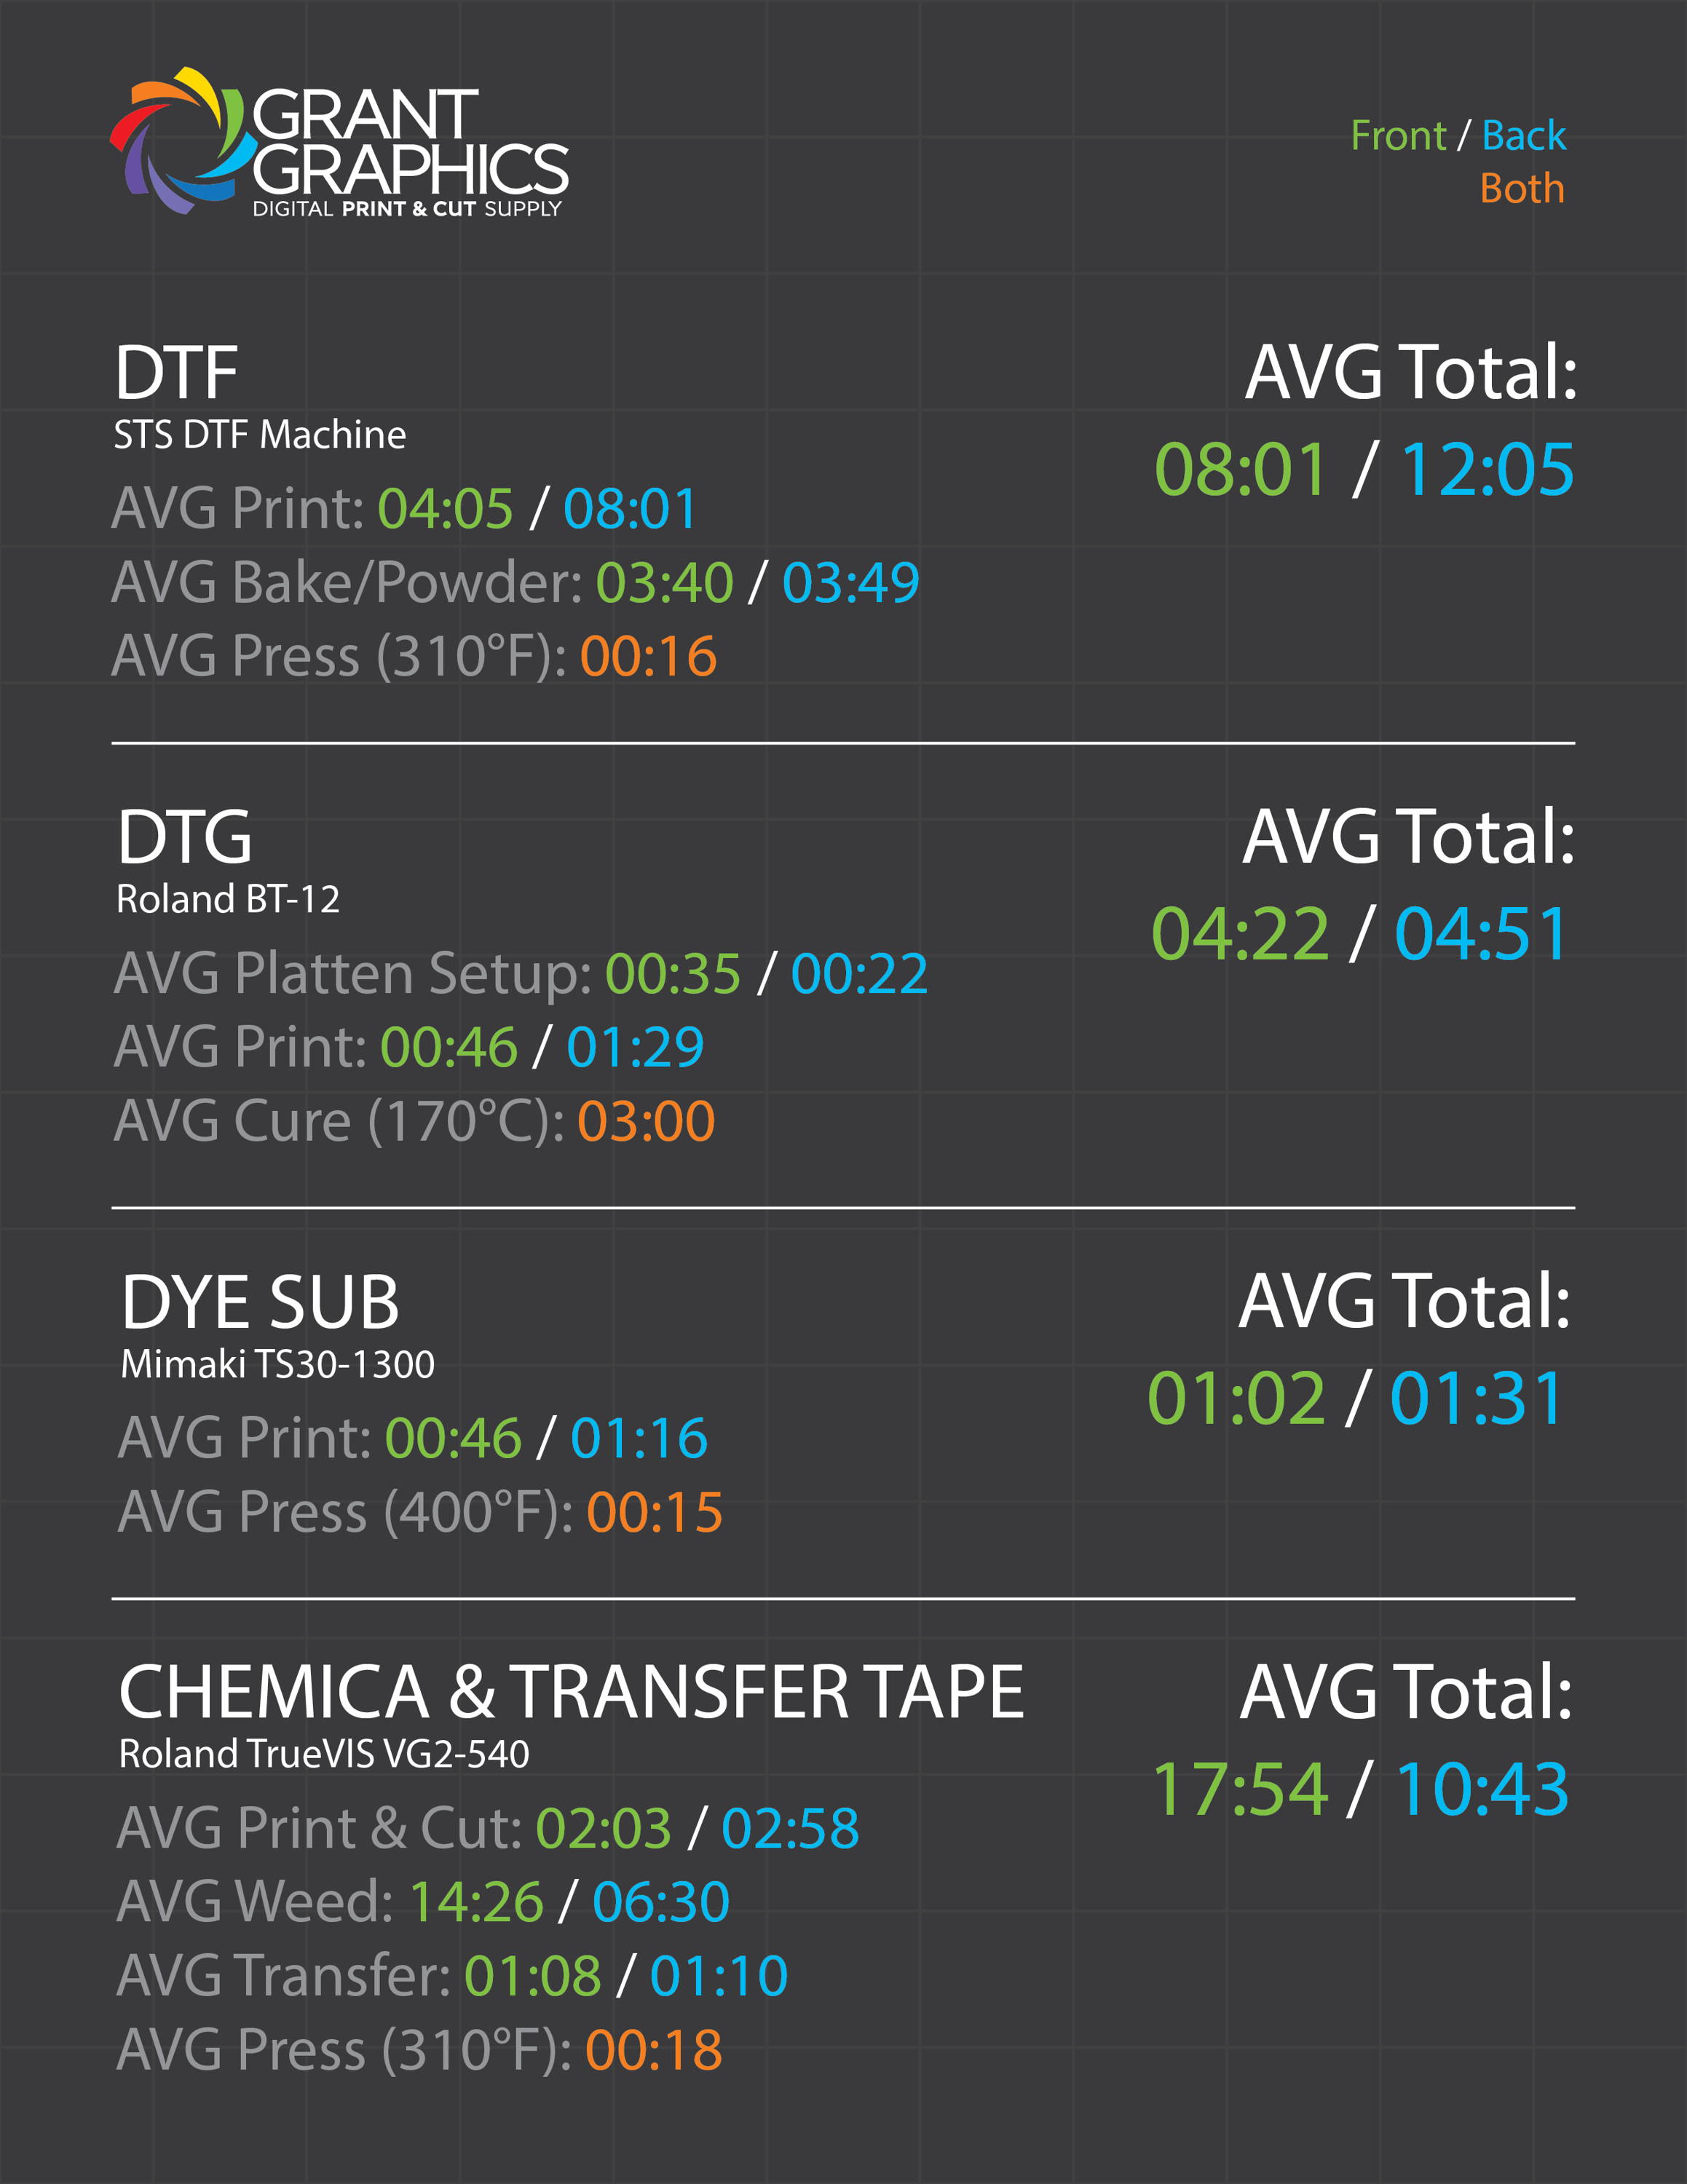This screenshot has height=2184, width=1687.
Task: Click the Roland BT-12 subtitle
Action: coord(228,899)
